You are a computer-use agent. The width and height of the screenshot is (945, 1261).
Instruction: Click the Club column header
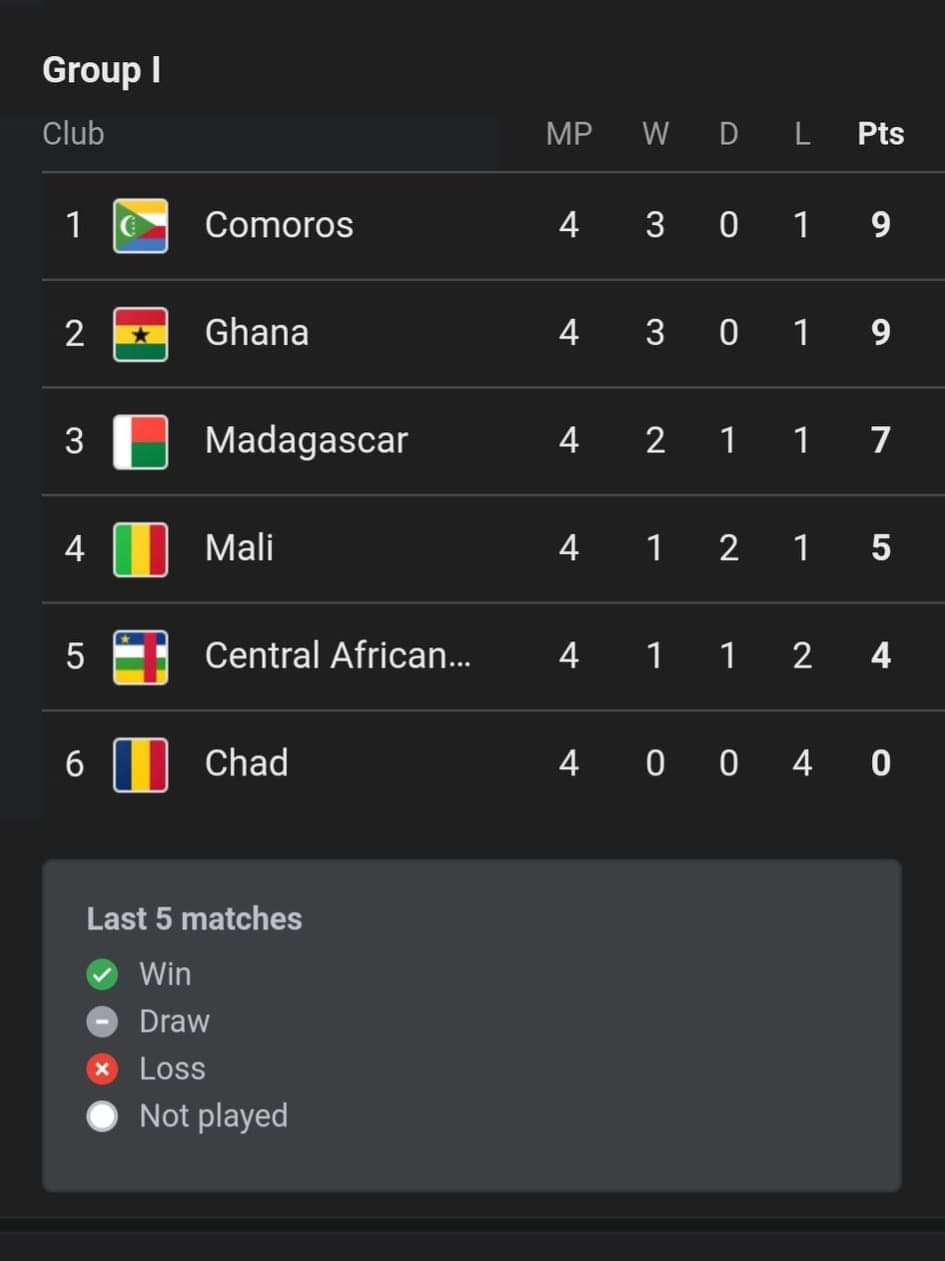pos(73,134)
